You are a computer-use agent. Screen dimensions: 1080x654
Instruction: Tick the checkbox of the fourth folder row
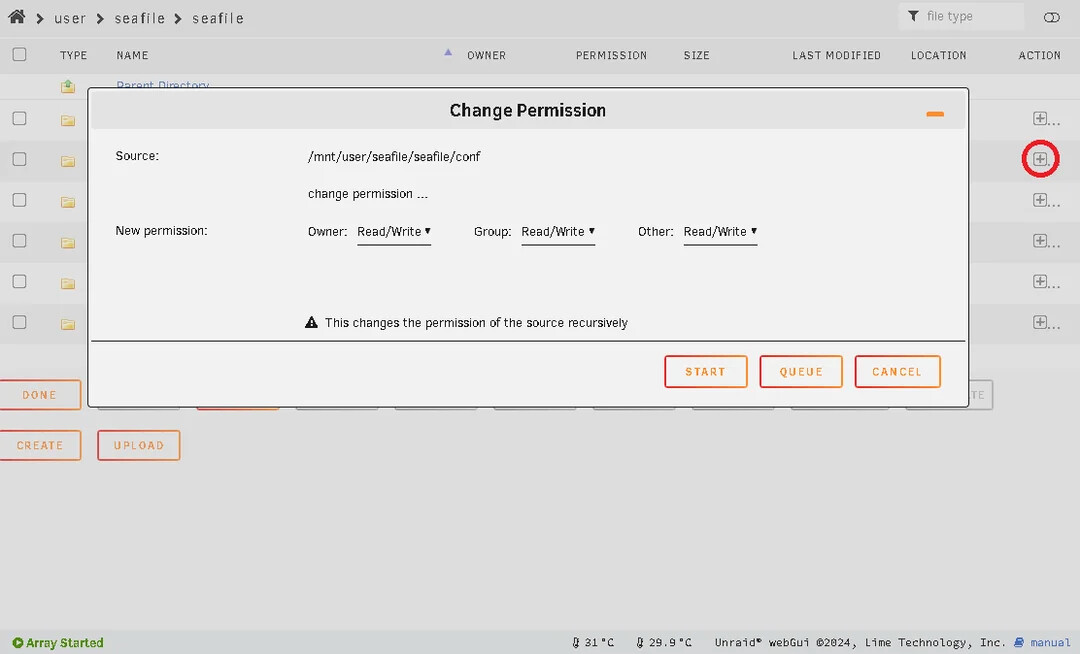tap(19, 240)
